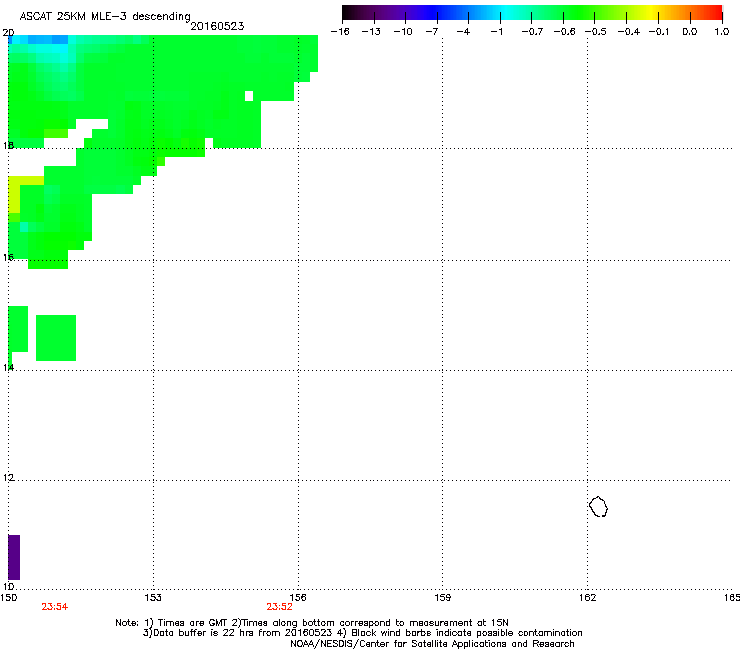Click the red time stamp 23:52
Screen dimensions: 740x650
(279, 607)
